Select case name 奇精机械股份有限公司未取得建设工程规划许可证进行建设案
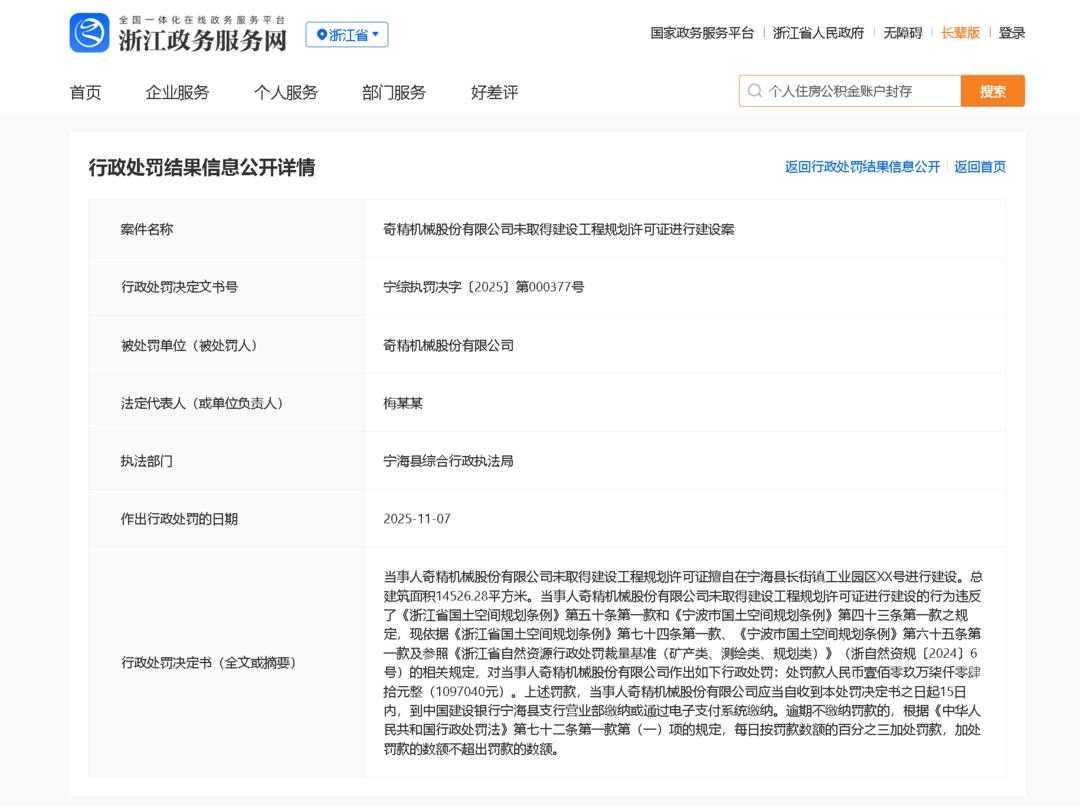 (x=559, y=229)
